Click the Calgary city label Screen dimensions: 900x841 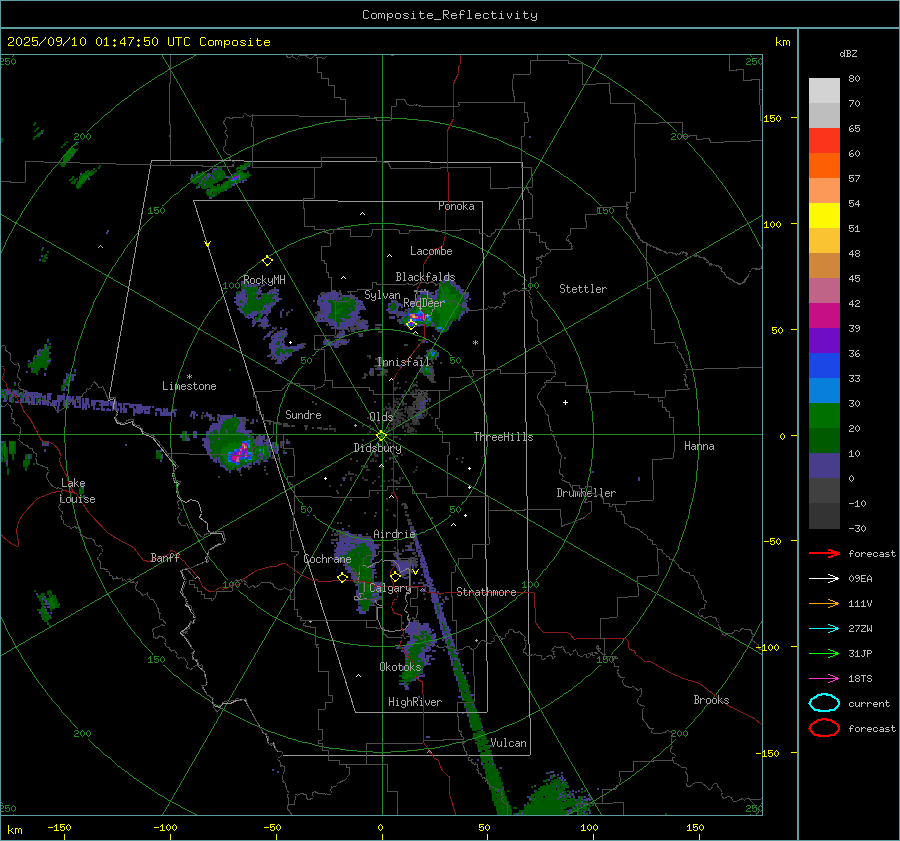click(390, 588)
